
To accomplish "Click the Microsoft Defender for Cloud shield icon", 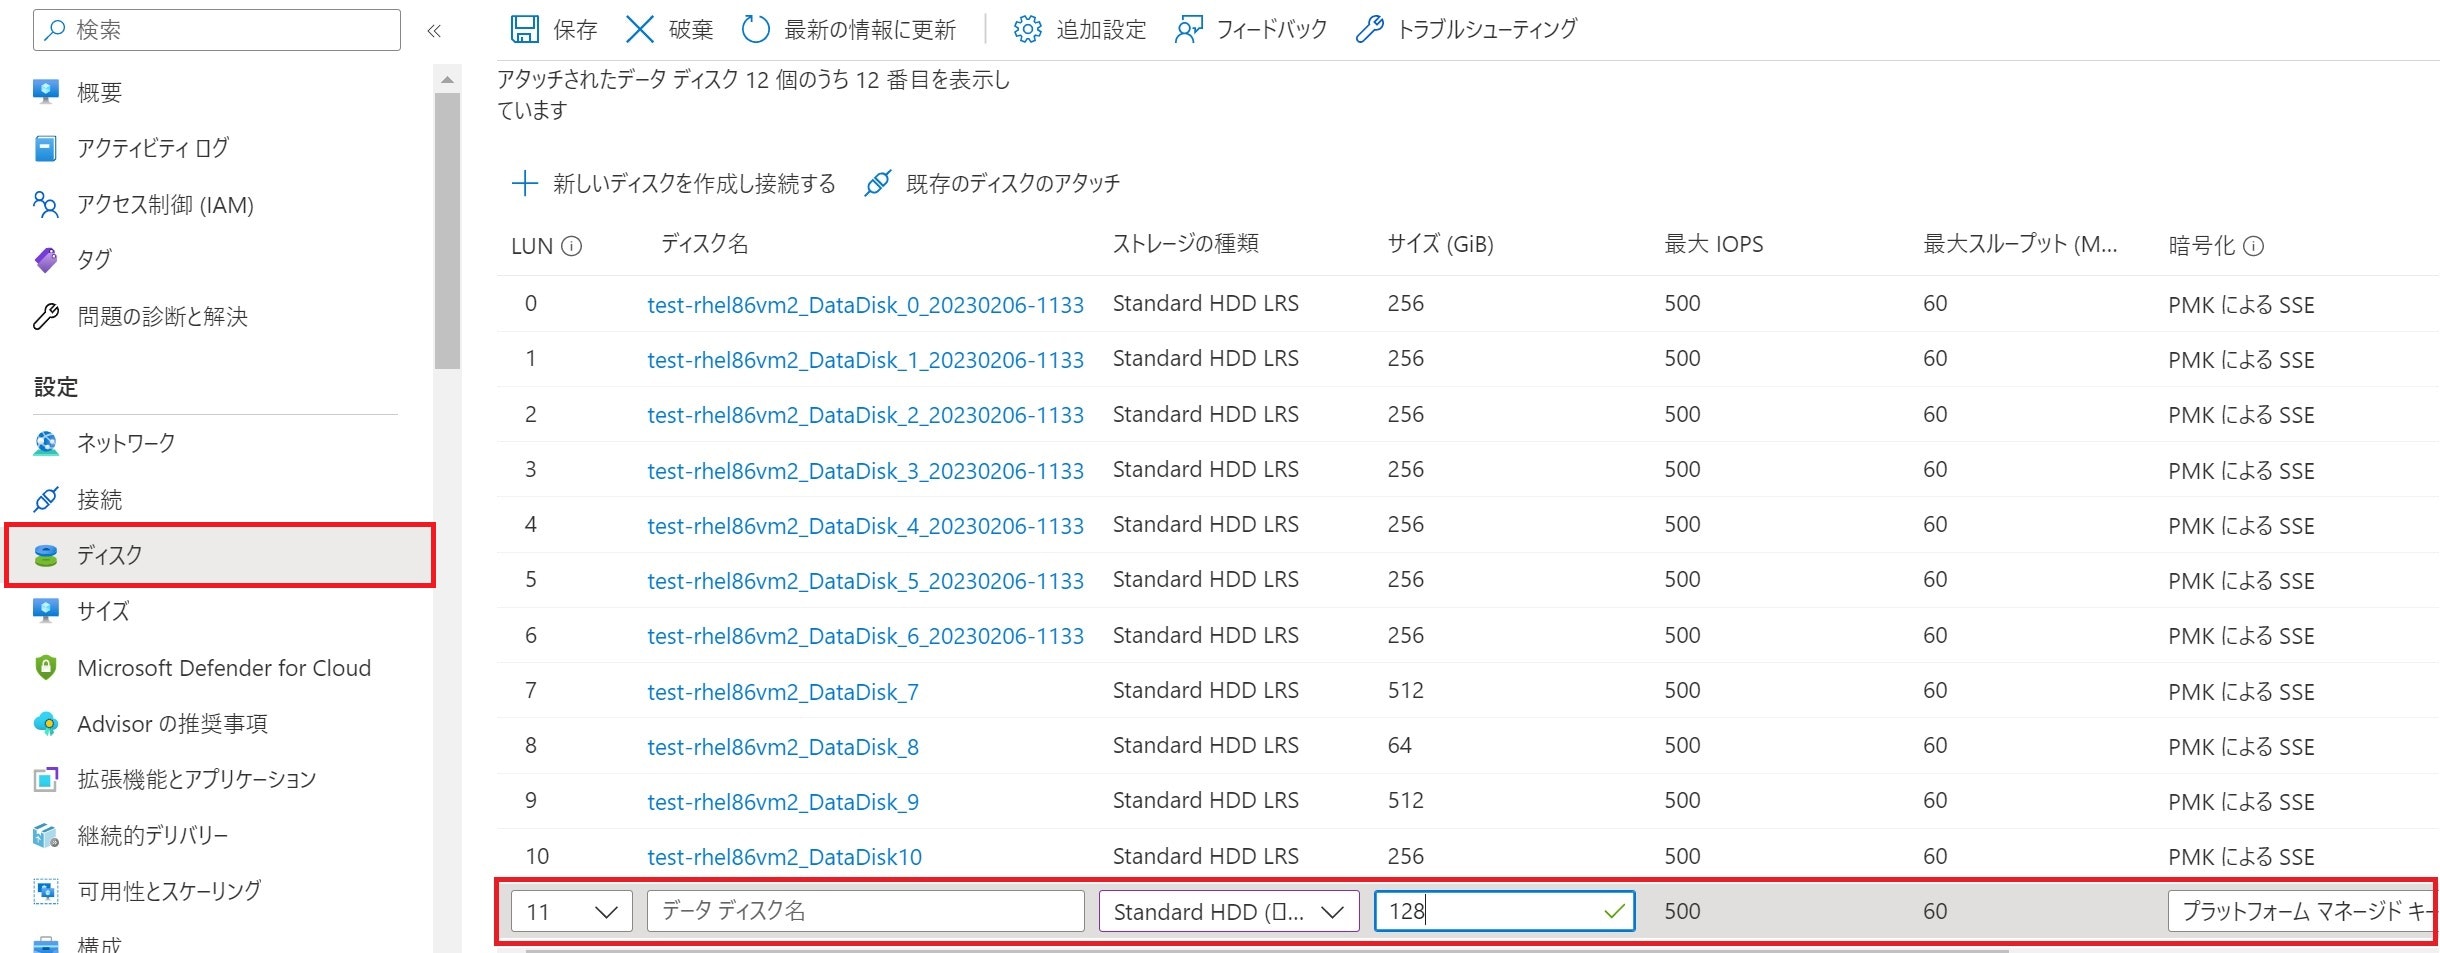I will pos(46,667).
